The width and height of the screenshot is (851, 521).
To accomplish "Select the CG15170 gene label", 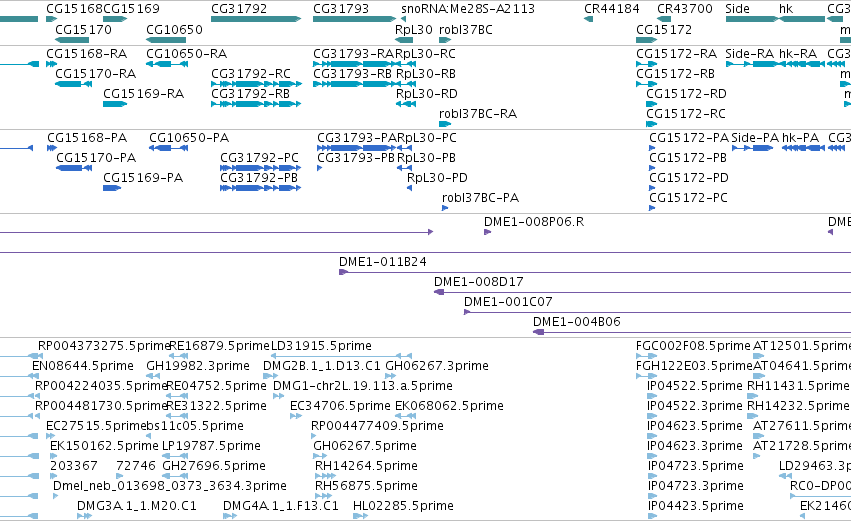I will [84, 29].
